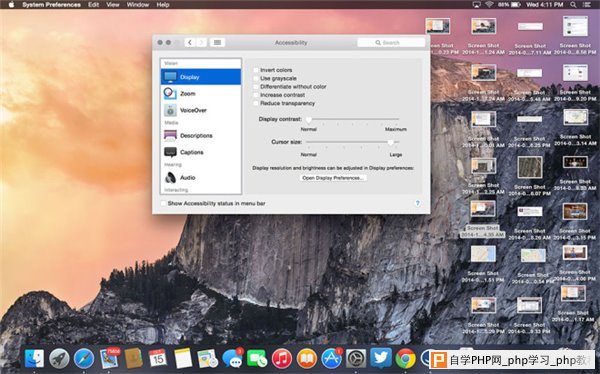Open Finder from the Dock

click(34, 359)
